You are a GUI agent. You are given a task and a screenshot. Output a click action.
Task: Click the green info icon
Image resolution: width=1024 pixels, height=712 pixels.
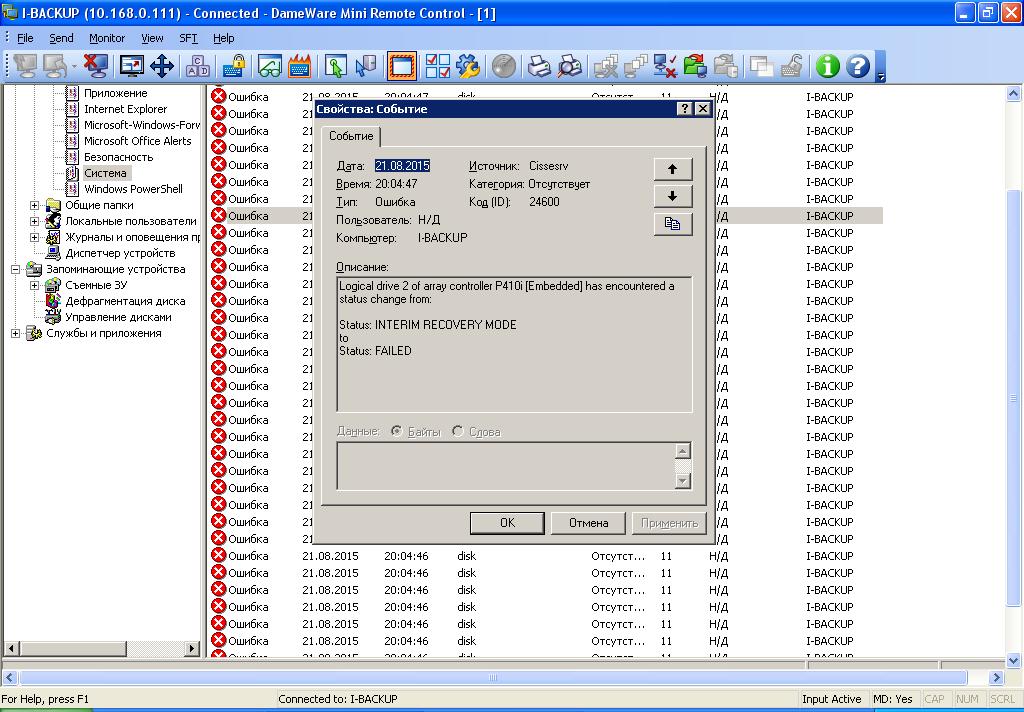coord(826,66)
